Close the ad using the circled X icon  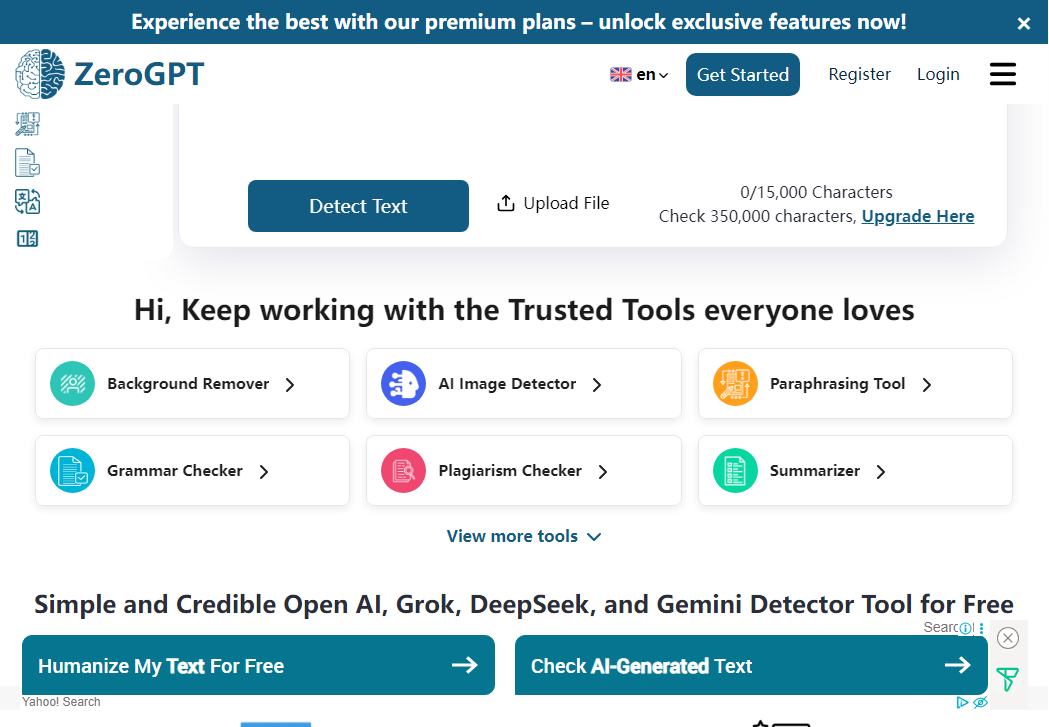pos(1008,638)
